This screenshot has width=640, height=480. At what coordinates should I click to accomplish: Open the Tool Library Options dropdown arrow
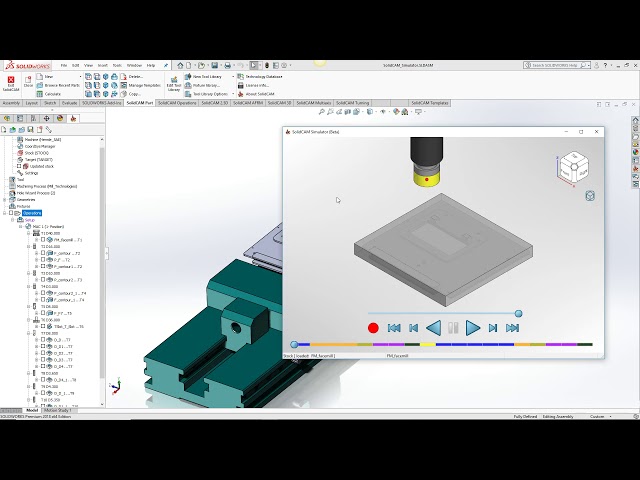pos(233,94)
